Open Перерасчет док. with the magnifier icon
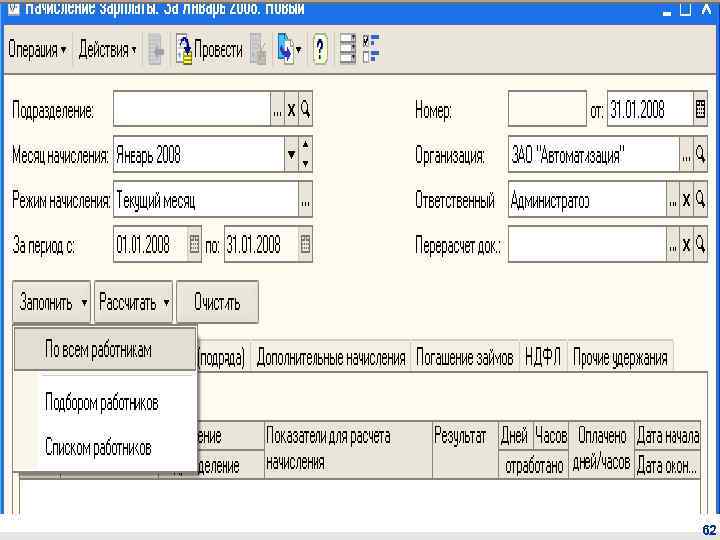 (x=700, y=244)
